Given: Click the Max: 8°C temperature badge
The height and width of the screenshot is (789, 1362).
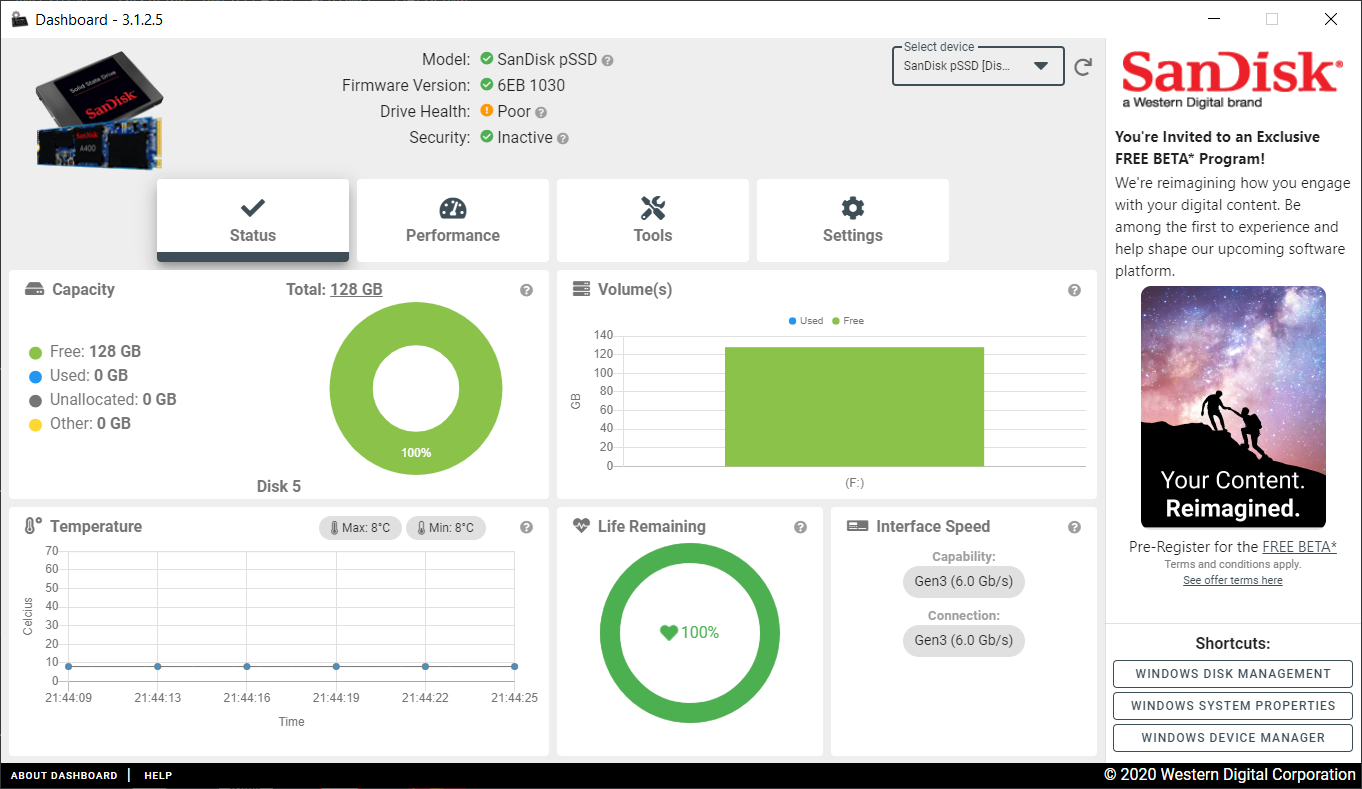Looking at the screenshot, I should [x=361, y=527].
